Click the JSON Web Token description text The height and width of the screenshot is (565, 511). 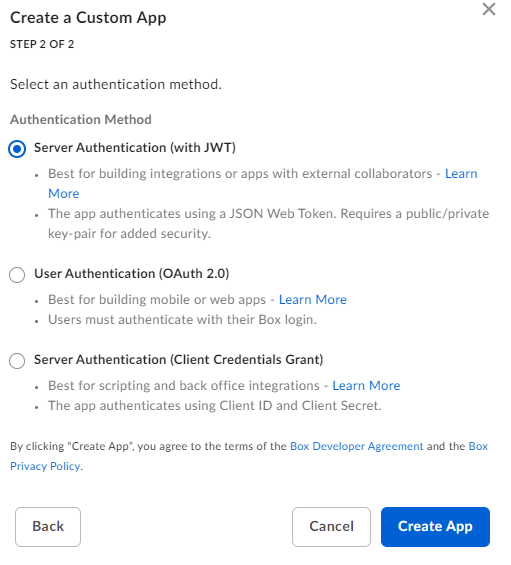coord(268,224)
